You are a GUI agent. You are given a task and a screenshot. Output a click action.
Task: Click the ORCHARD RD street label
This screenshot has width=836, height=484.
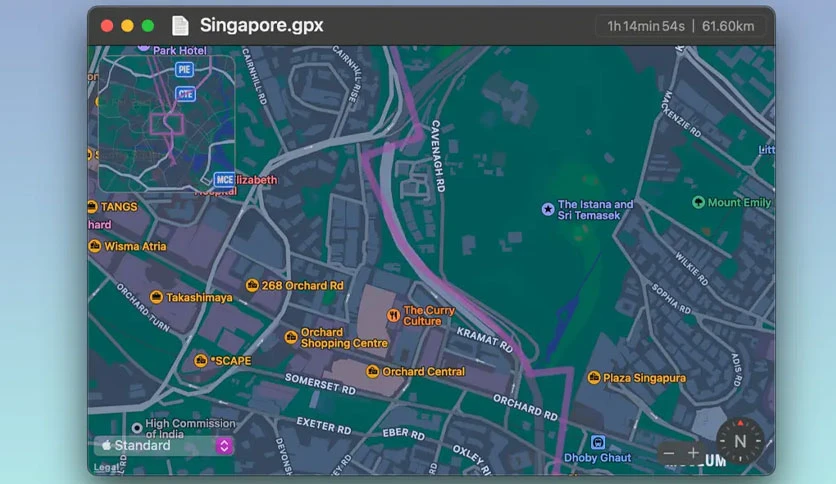pyautogui.click(x=525, y=407)
